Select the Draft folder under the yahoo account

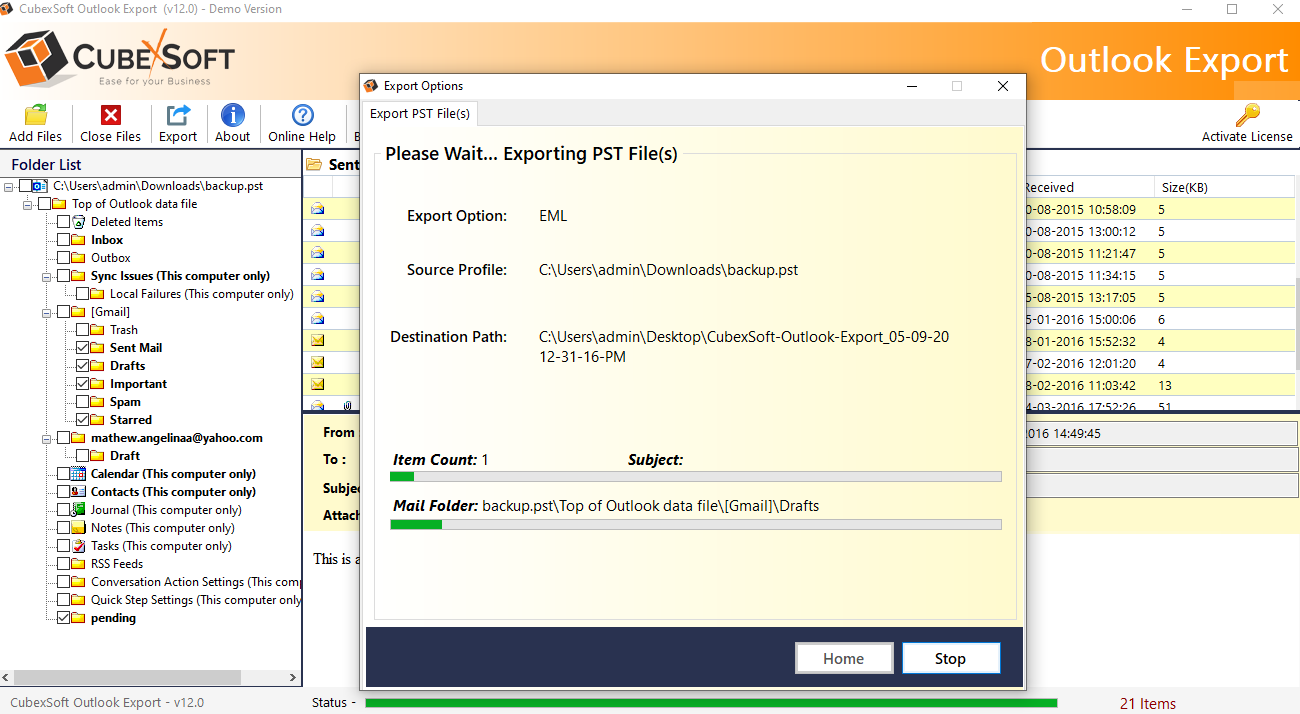pos(125,456)
